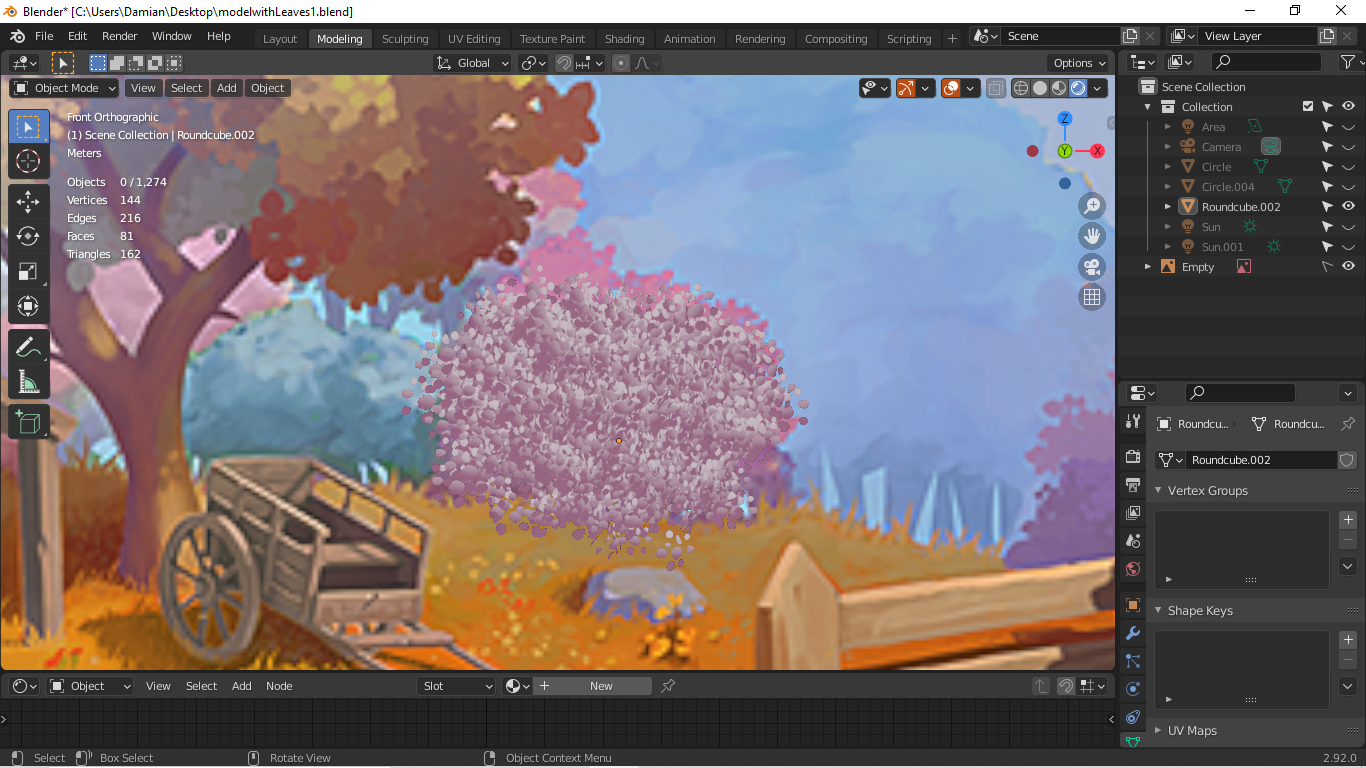Screen dimensions: 1366x768
Task: Open Particle properties tab
Action: tap(1133, 661)
